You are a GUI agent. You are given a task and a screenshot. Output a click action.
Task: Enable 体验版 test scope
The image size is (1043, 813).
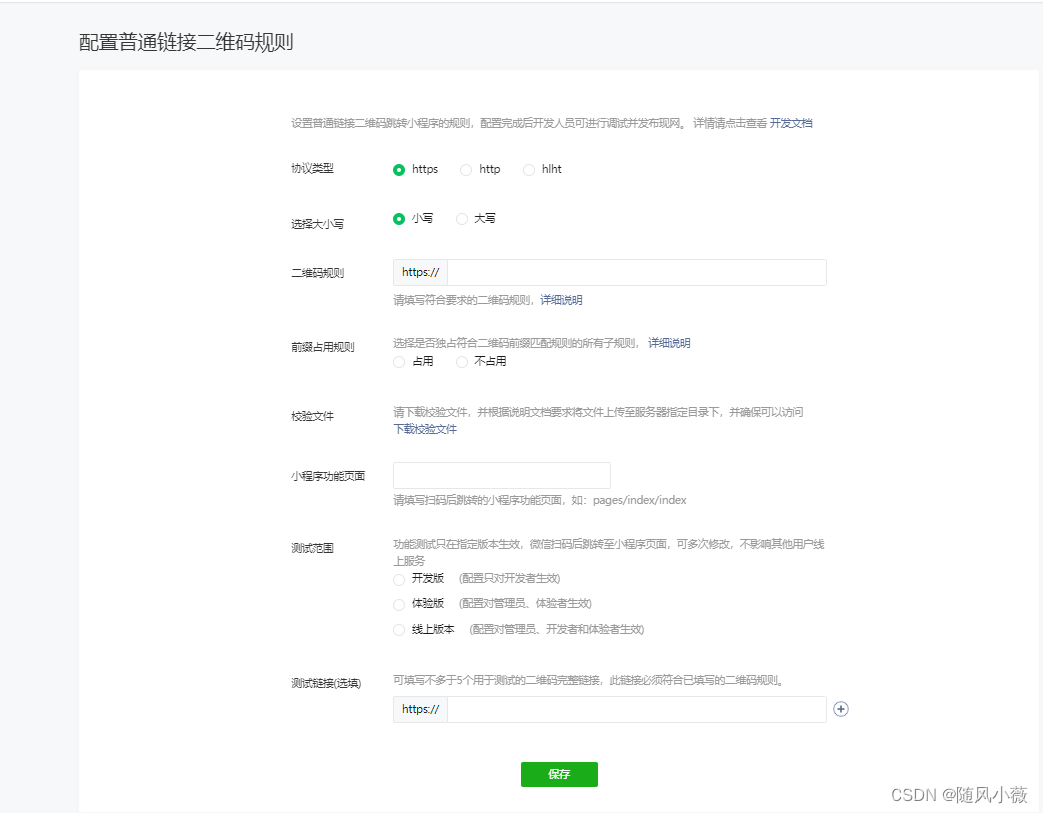point(398,604)
